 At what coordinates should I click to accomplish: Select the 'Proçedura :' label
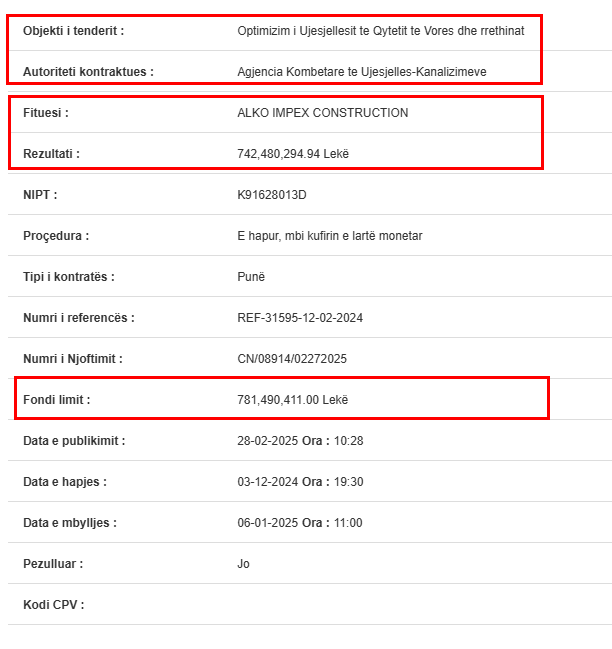click(x=56, y=236)
